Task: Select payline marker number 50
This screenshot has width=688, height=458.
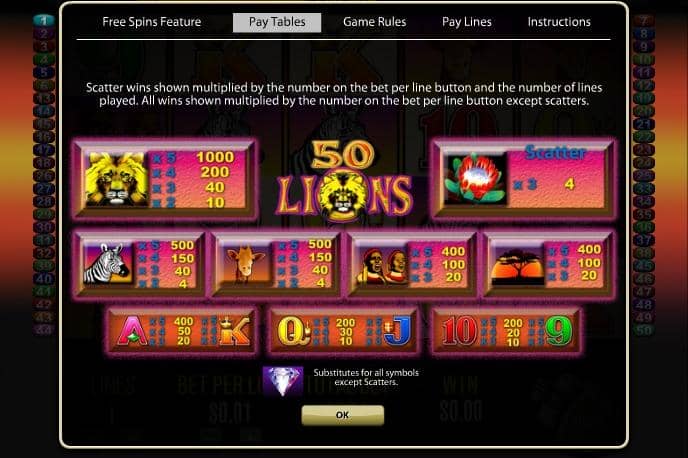Action: (643, 330)
